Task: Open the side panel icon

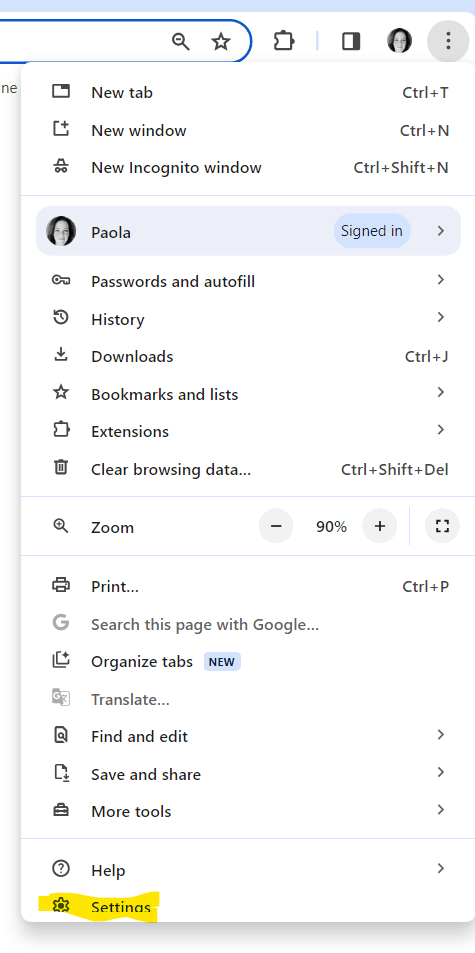Action: [351, 41]
